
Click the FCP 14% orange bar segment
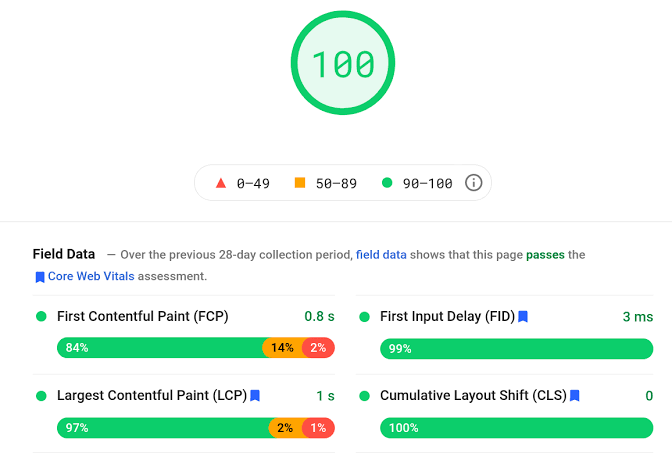[x=283, y=348]
